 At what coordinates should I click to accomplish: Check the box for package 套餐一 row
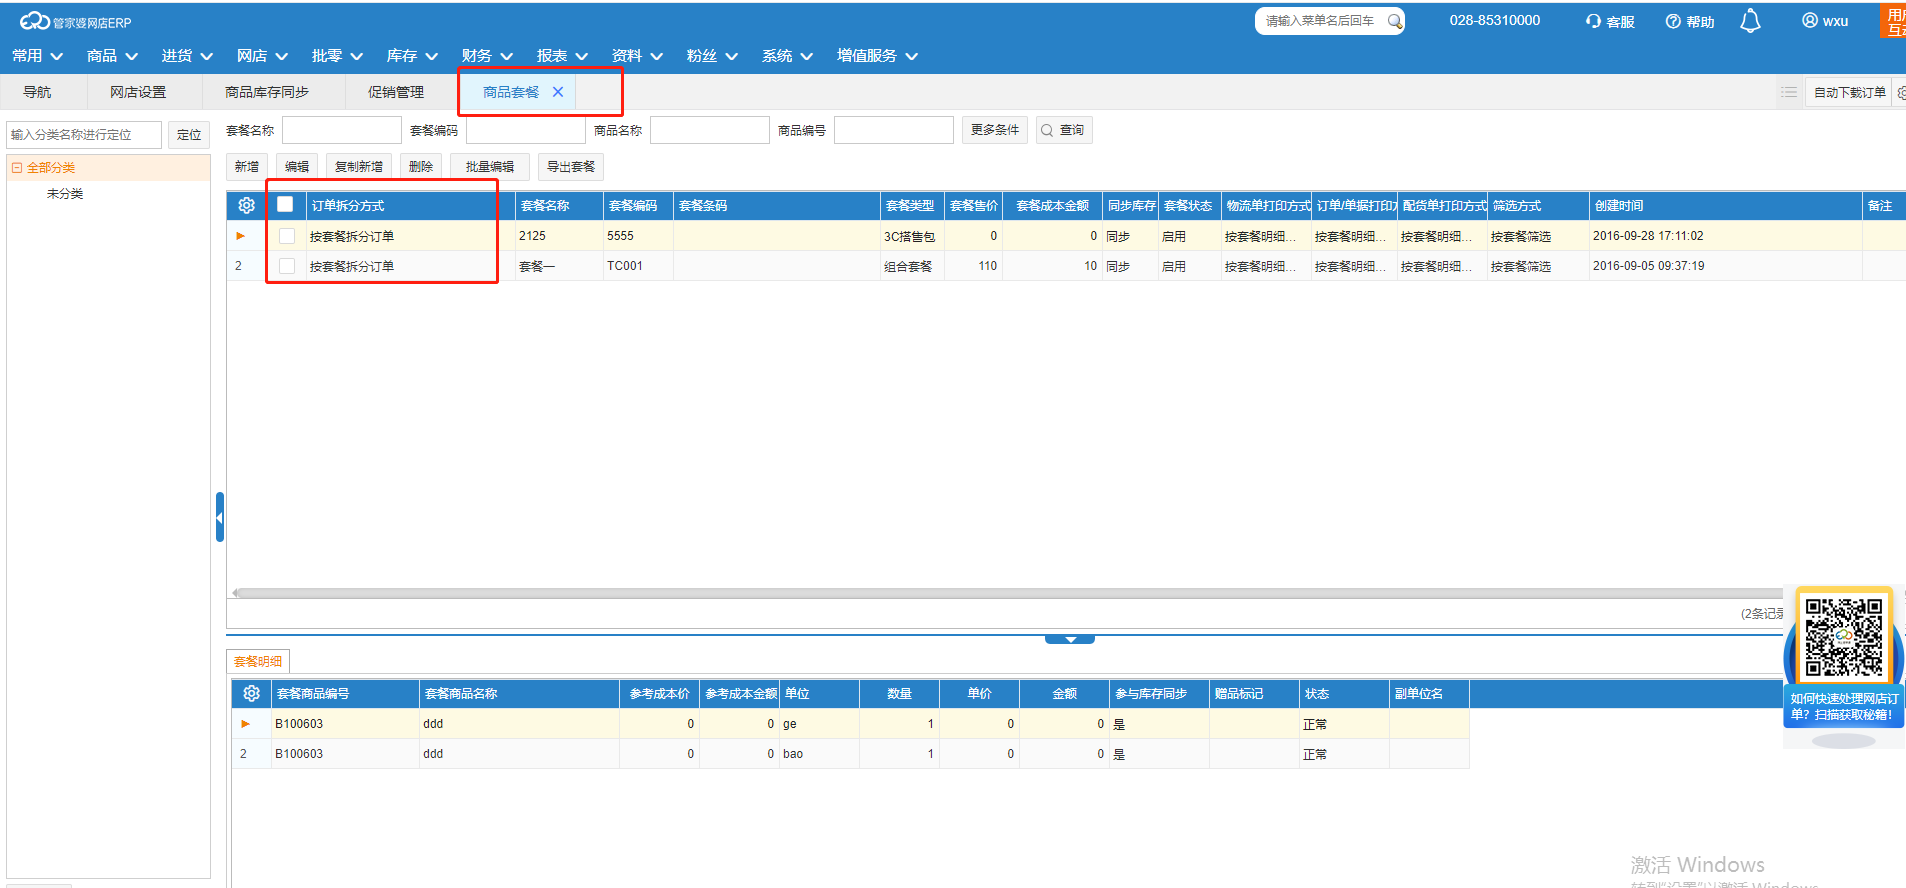click(287, 266)
